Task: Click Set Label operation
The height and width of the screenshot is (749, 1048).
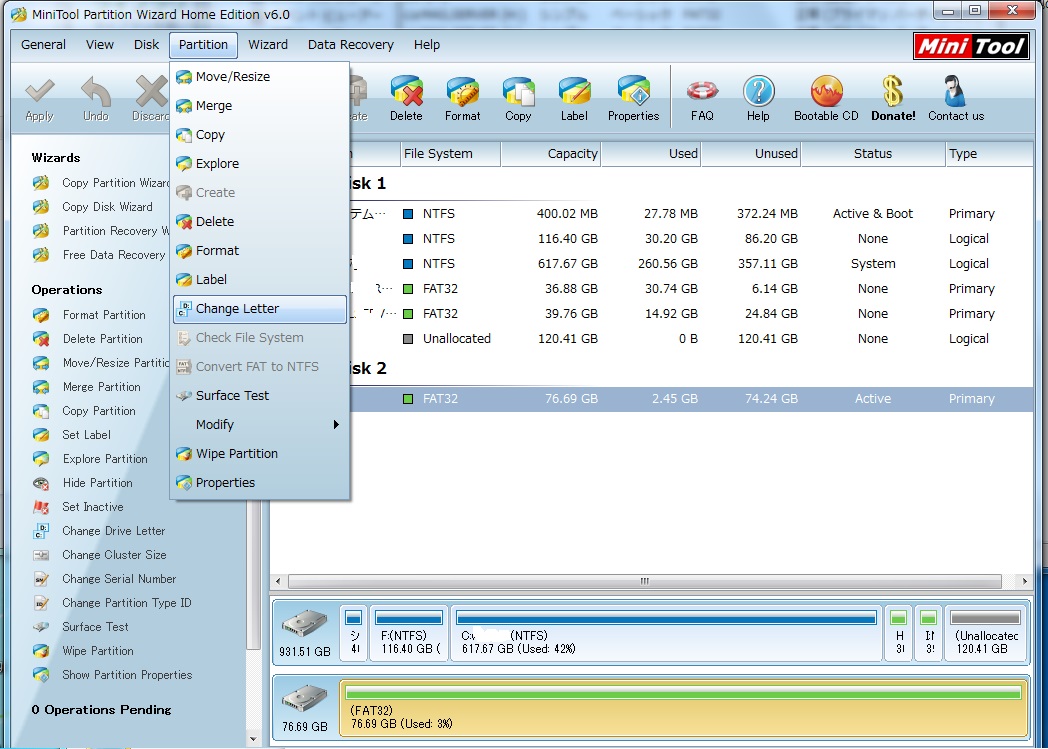Action: click(x=86, y=435)
